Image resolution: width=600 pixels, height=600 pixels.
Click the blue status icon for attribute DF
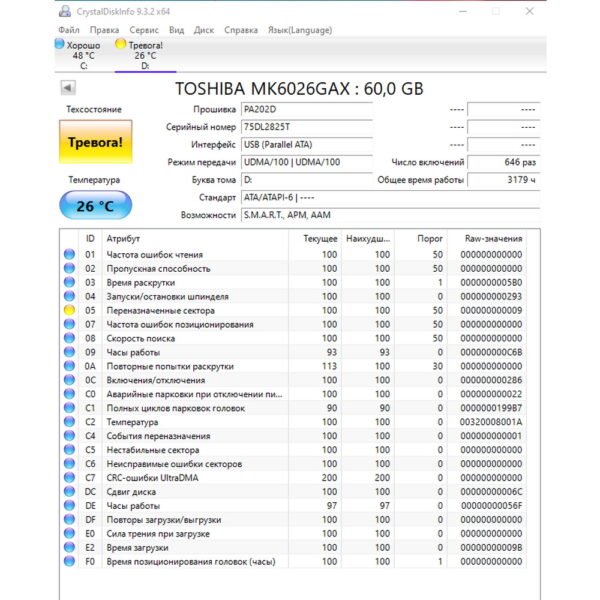point(69,520)
